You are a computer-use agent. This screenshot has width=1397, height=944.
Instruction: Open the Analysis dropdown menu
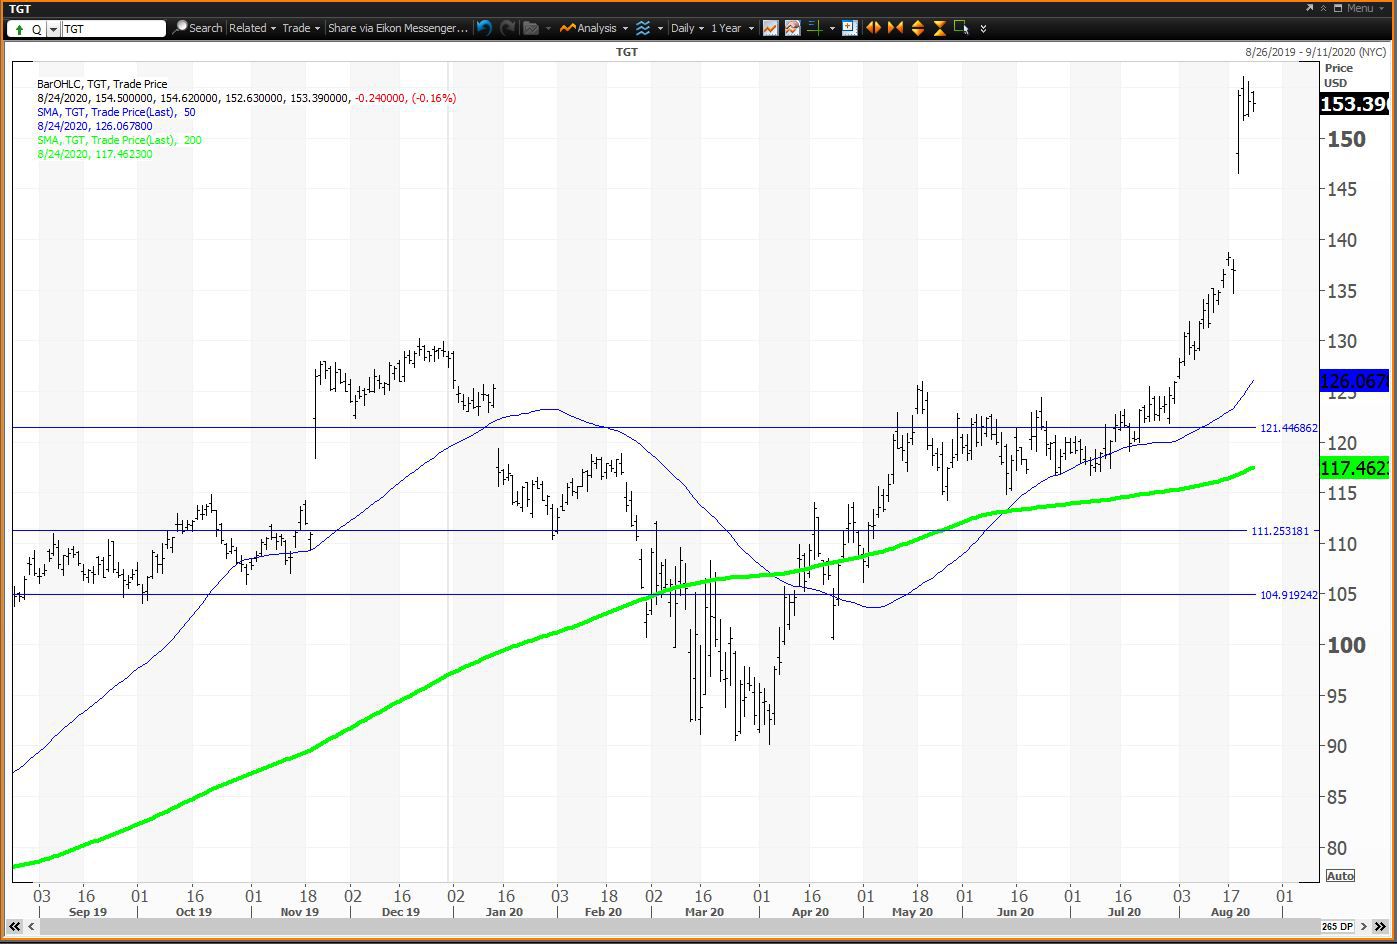pos(594,28)
